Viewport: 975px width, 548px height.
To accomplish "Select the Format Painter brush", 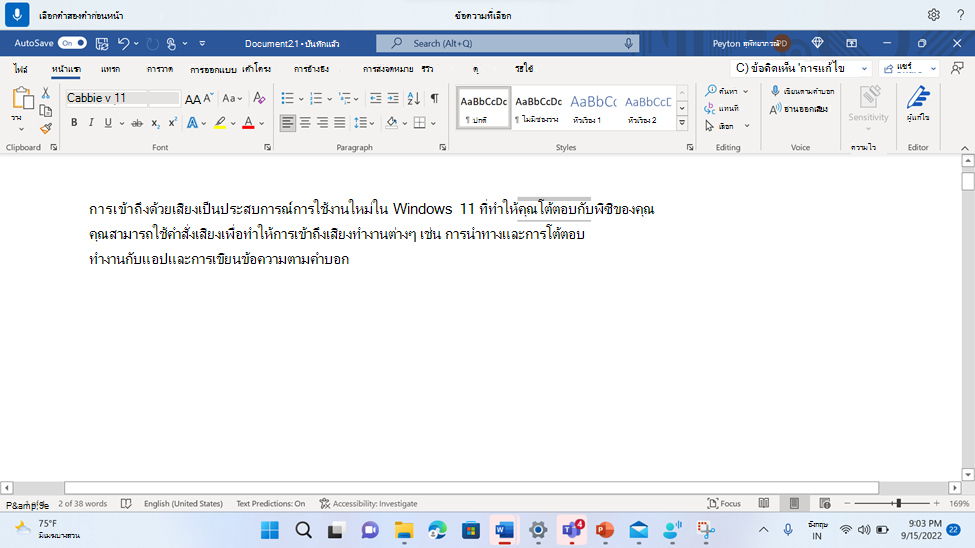I will (x=45, y=128).
